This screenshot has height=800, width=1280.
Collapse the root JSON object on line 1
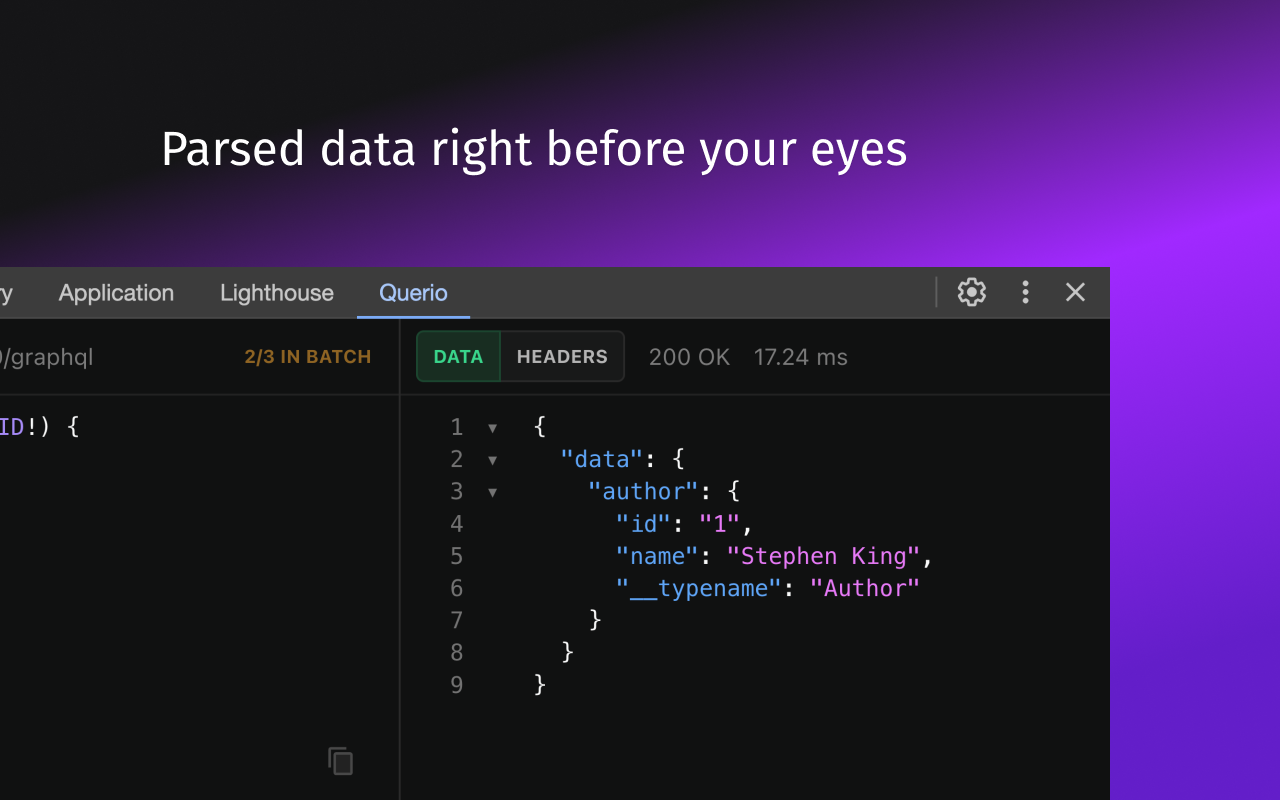(491, 427)
